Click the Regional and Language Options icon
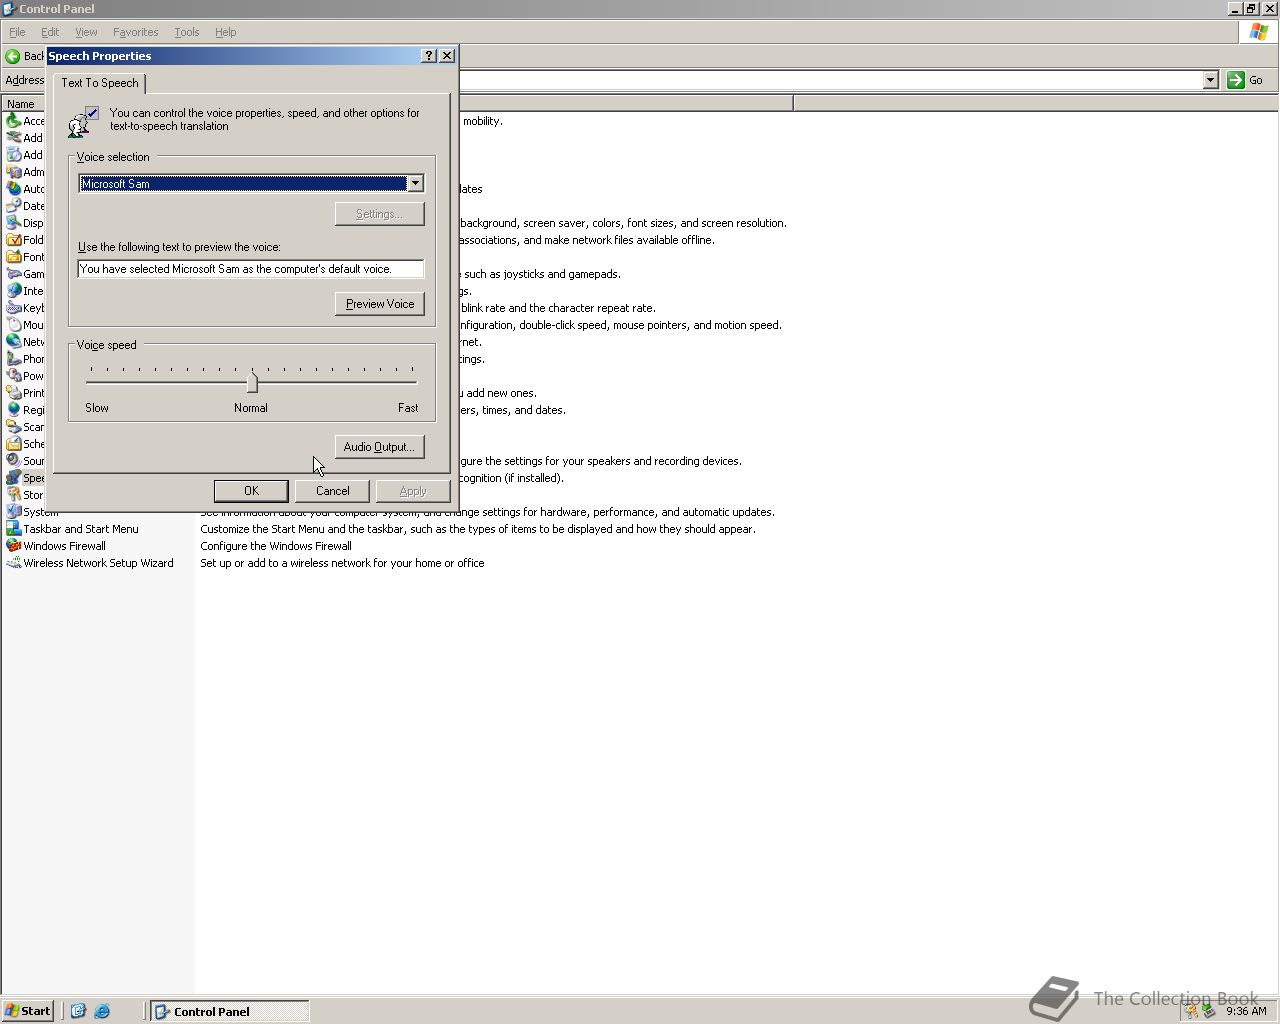1280x1024 pixels. click(14, 410)
